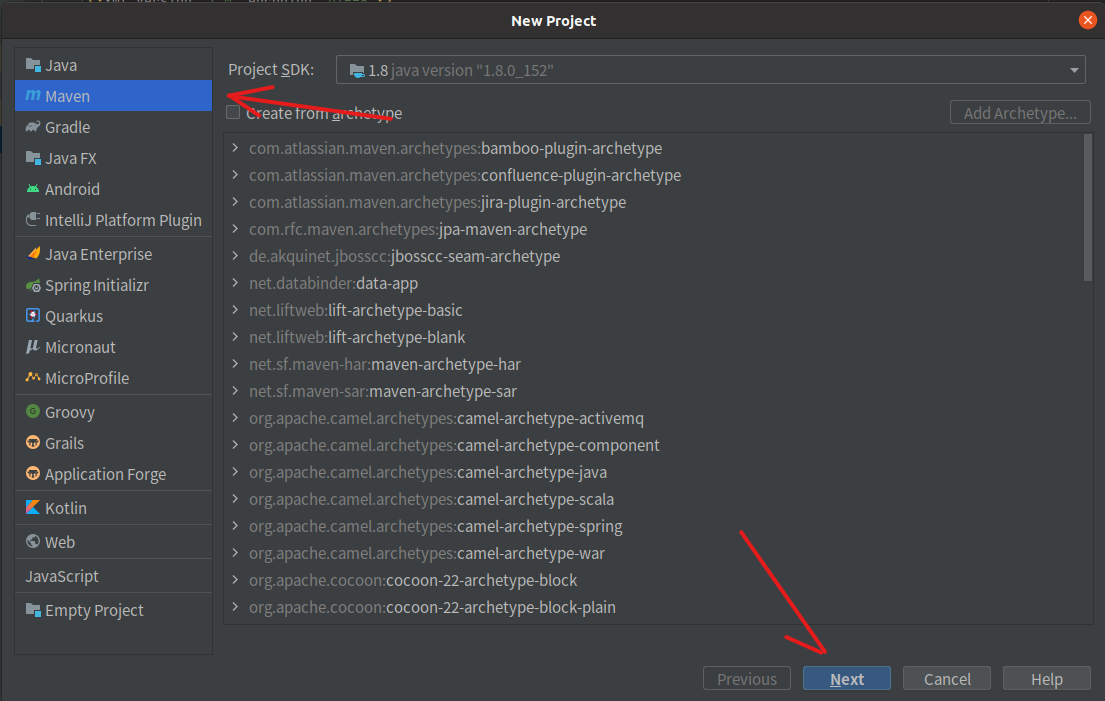Open Help for the dialog

point(1047,678)
